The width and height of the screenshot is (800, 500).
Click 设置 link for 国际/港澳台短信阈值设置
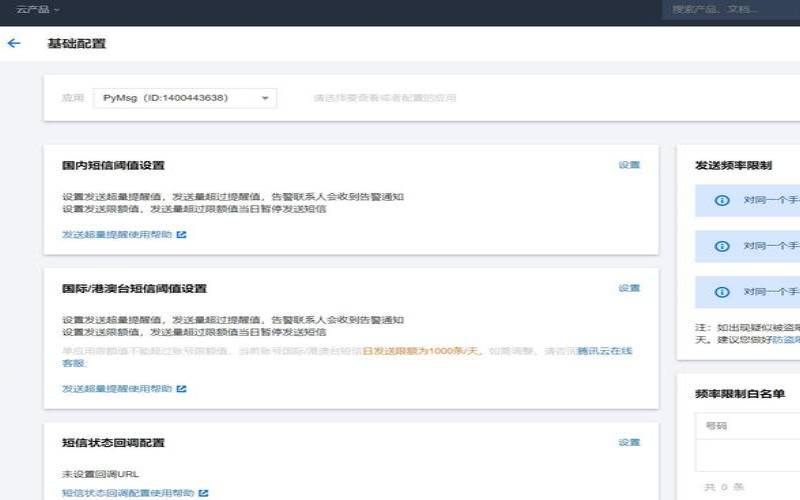tap(629, 288)
